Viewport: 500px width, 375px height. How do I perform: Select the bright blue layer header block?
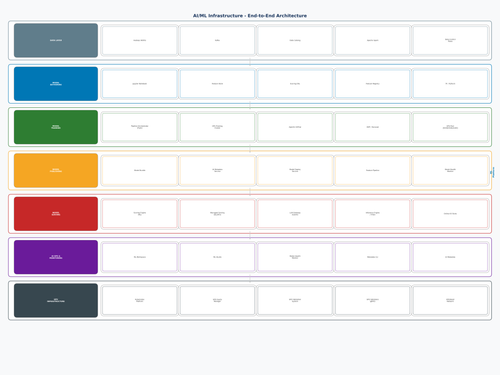point(56,84)
